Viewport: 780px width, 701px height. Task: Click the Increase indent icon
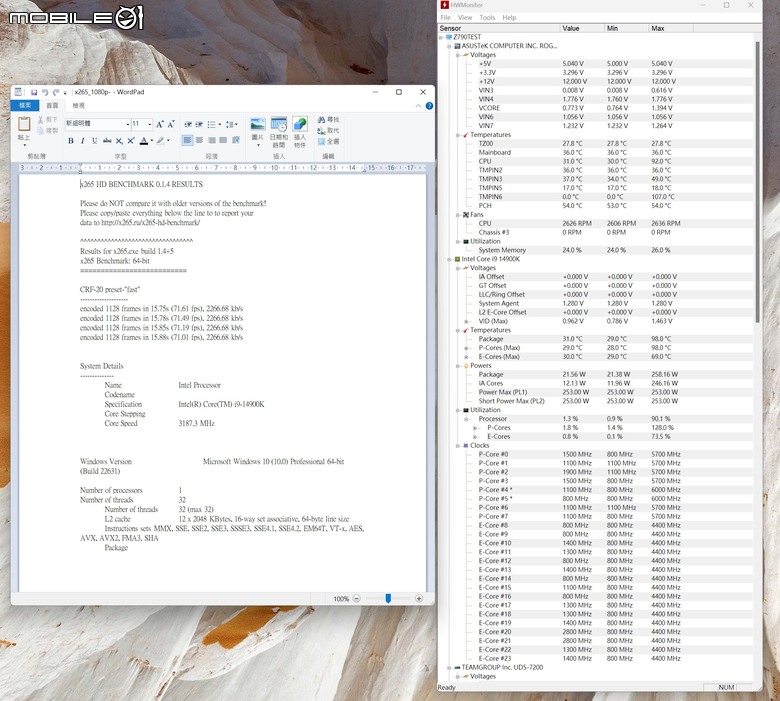tap(199, 124)
